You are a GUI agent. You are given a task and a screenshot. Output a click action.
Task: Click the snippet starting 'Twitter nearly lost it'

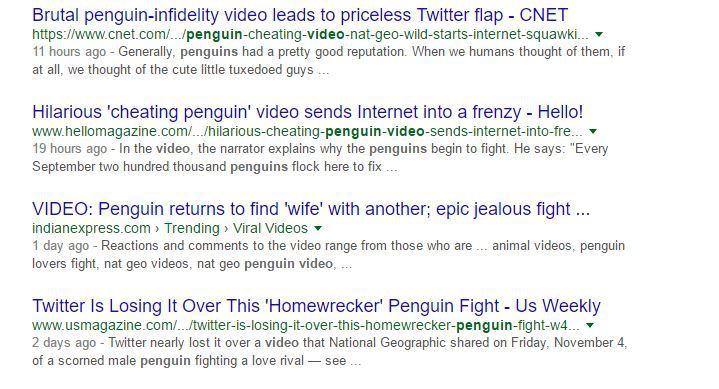[330, 352]
